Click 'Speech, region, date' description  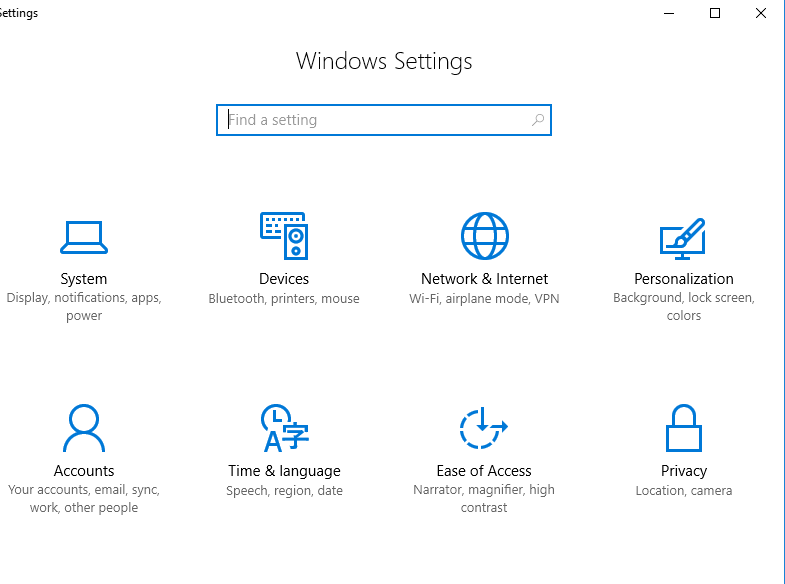pos(284,491)
